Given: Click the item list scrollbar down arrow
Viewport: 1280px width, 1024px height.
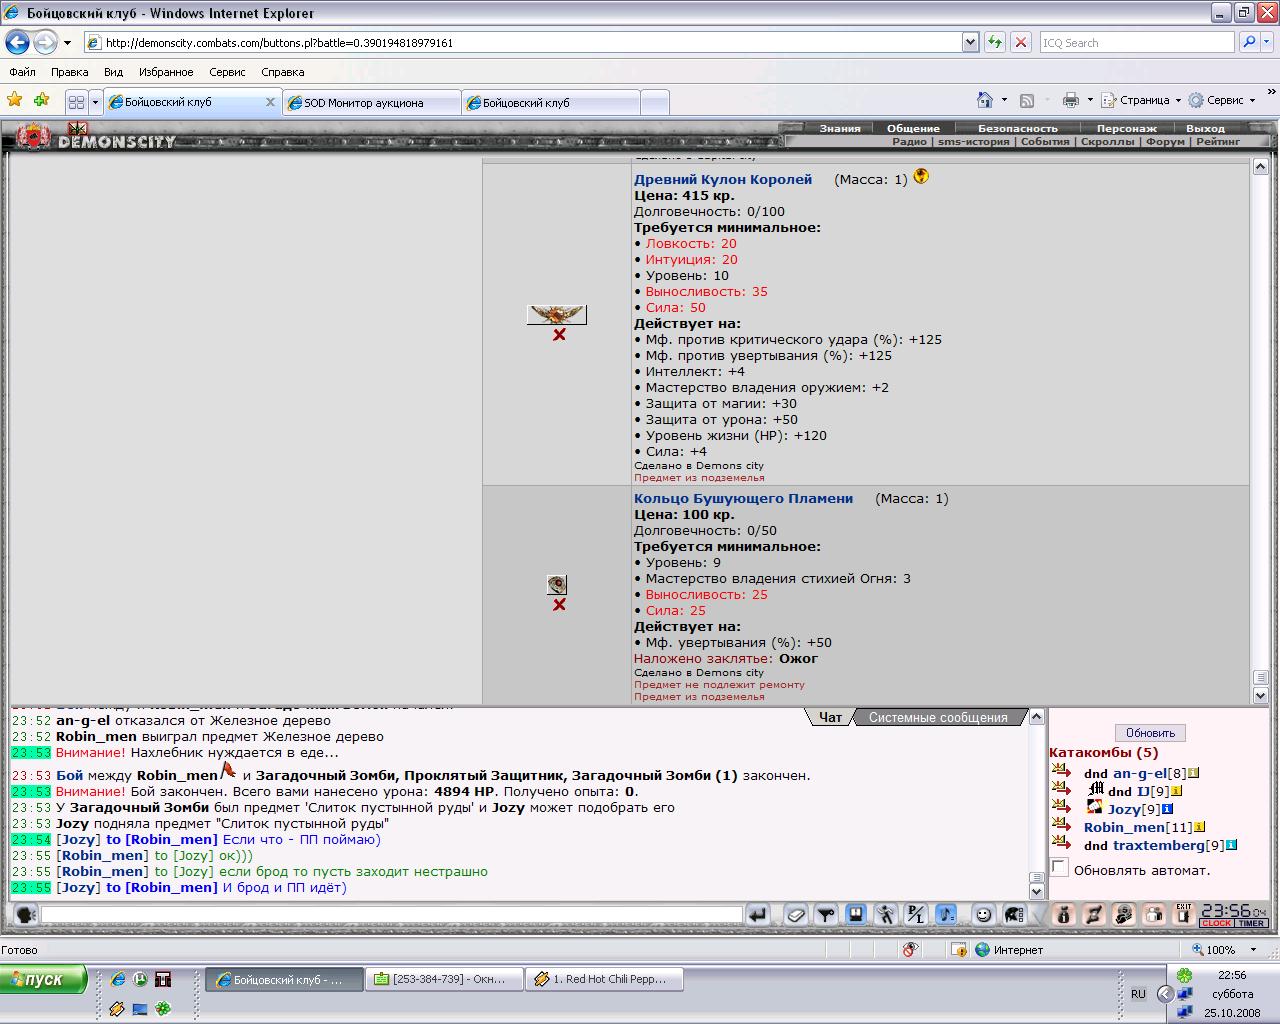Looking at the screenshot, I should pyautogui.click(x=1260, y=695).
